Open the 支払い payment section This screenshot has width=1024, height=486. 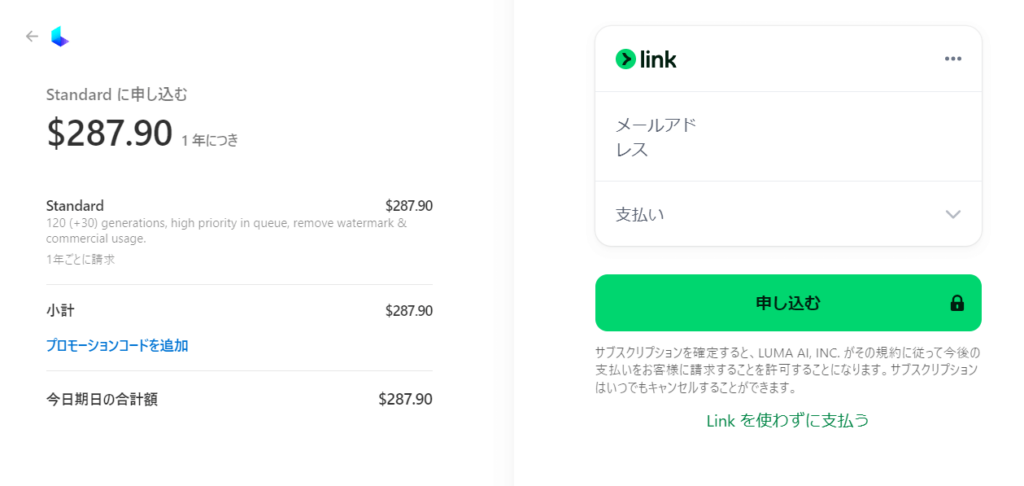pyautogui.click(x=788, y=214)
